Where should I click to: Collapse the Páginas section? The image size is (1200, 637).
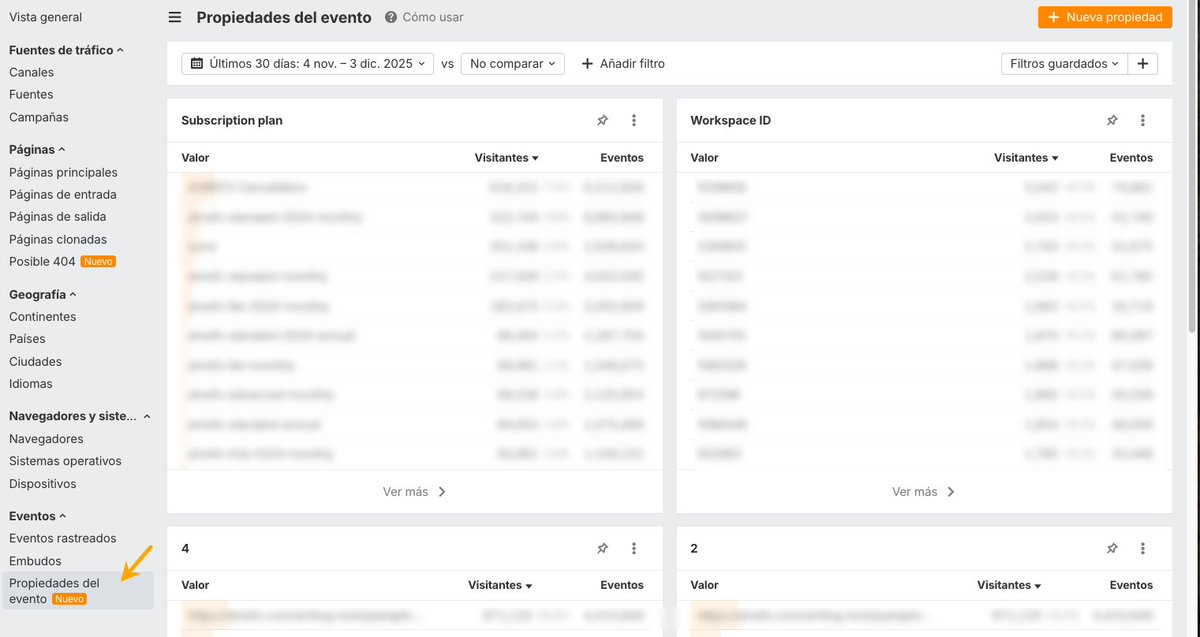37,150
